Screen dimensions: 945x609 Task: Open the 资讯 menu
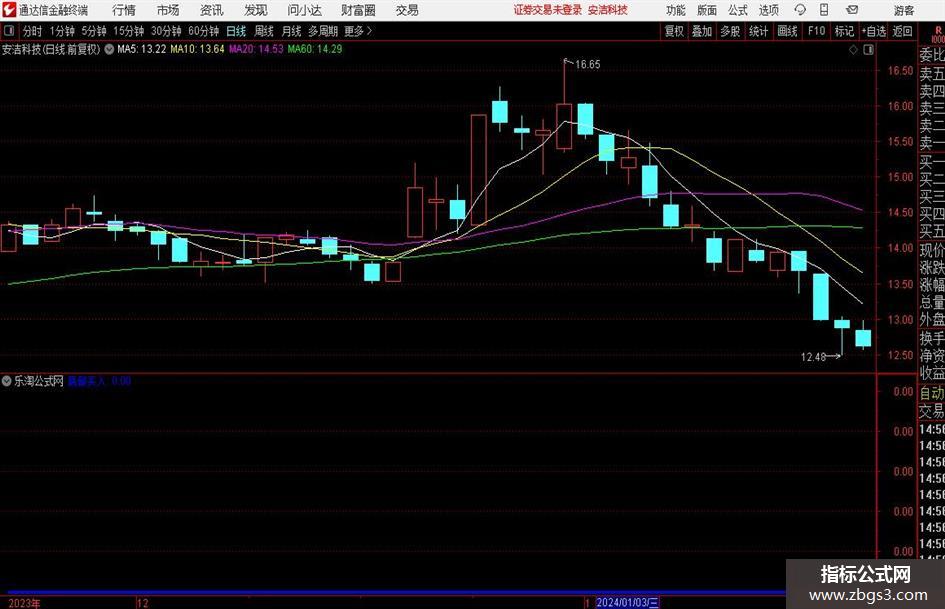click(212, 10)
